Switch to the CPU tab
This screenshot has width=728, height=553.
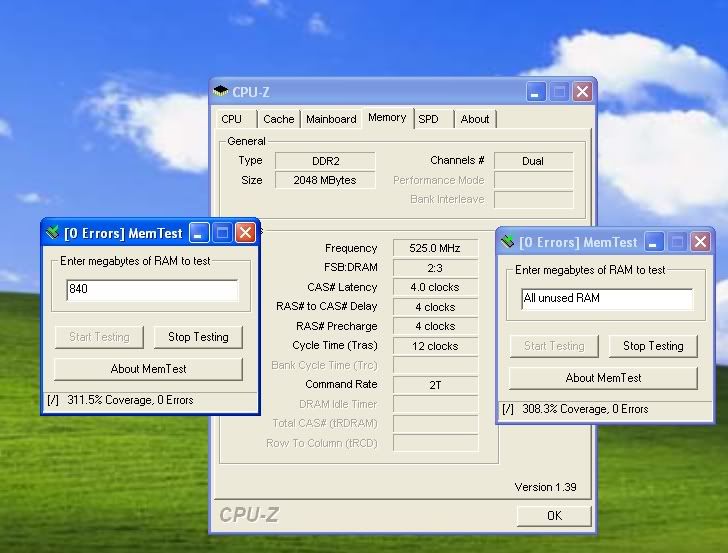tap(236, 119)
